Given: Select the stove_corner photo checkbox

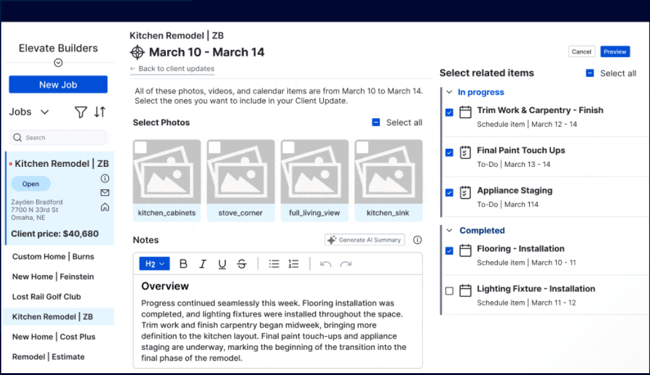Looking at the screenshot, I should (x=214, y=148).
